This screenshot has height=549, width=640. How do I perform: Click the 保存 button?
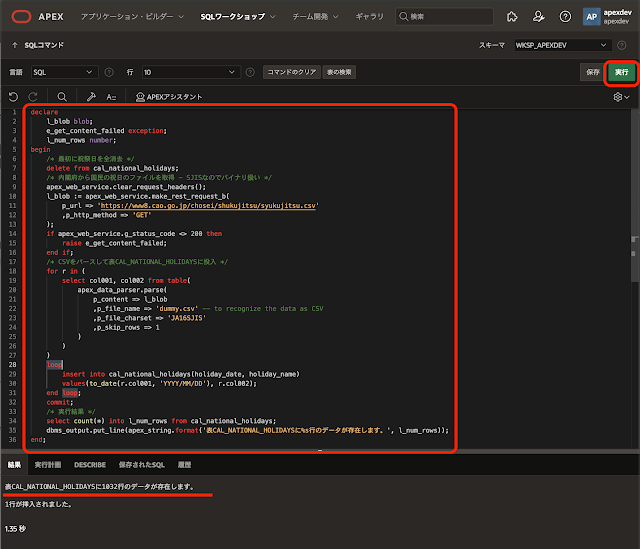(x=593, y=72)
